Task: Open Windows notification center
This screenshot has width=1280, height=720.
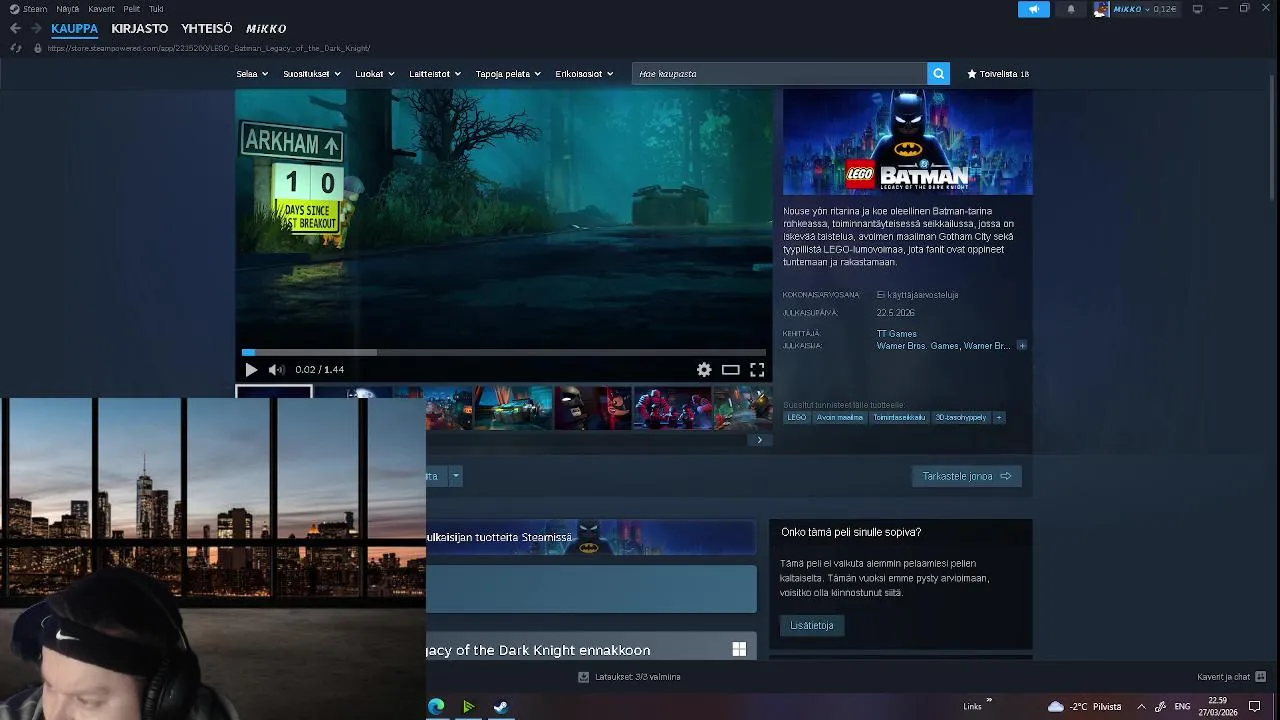Action: [x=1255, y=706]
